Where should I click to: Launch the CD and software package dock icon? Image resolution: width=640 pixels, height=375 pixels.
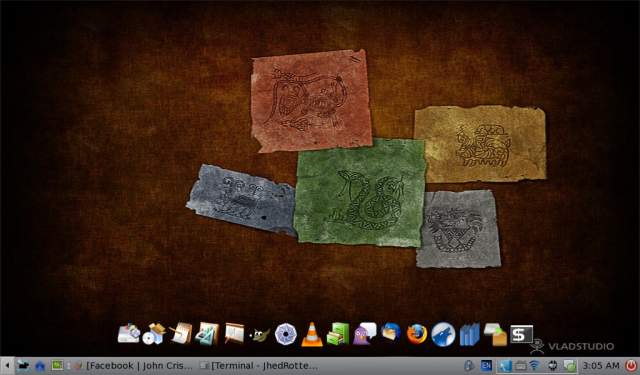tap(154, 334)
